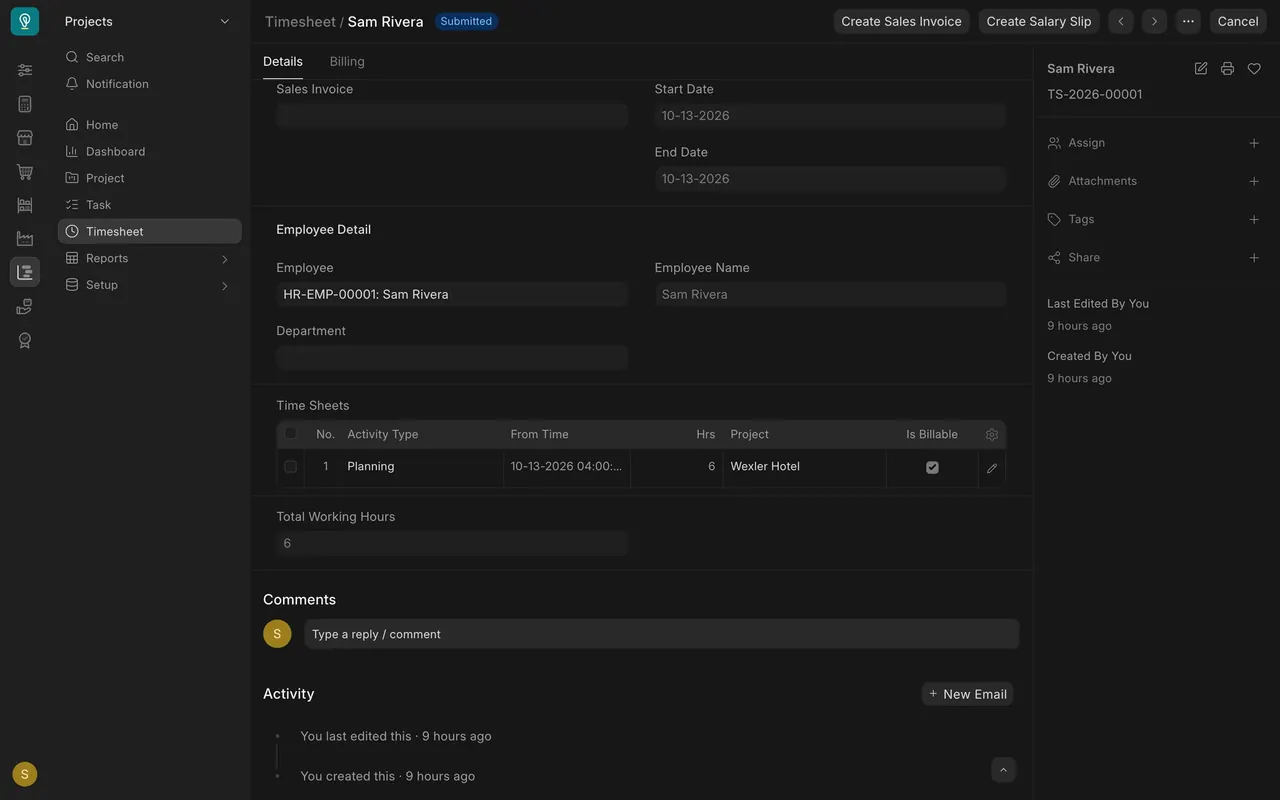Screen dimensions: 1280x800
Task: Click the Employee Name field Sam Rivera
Action: coord(830,294)
